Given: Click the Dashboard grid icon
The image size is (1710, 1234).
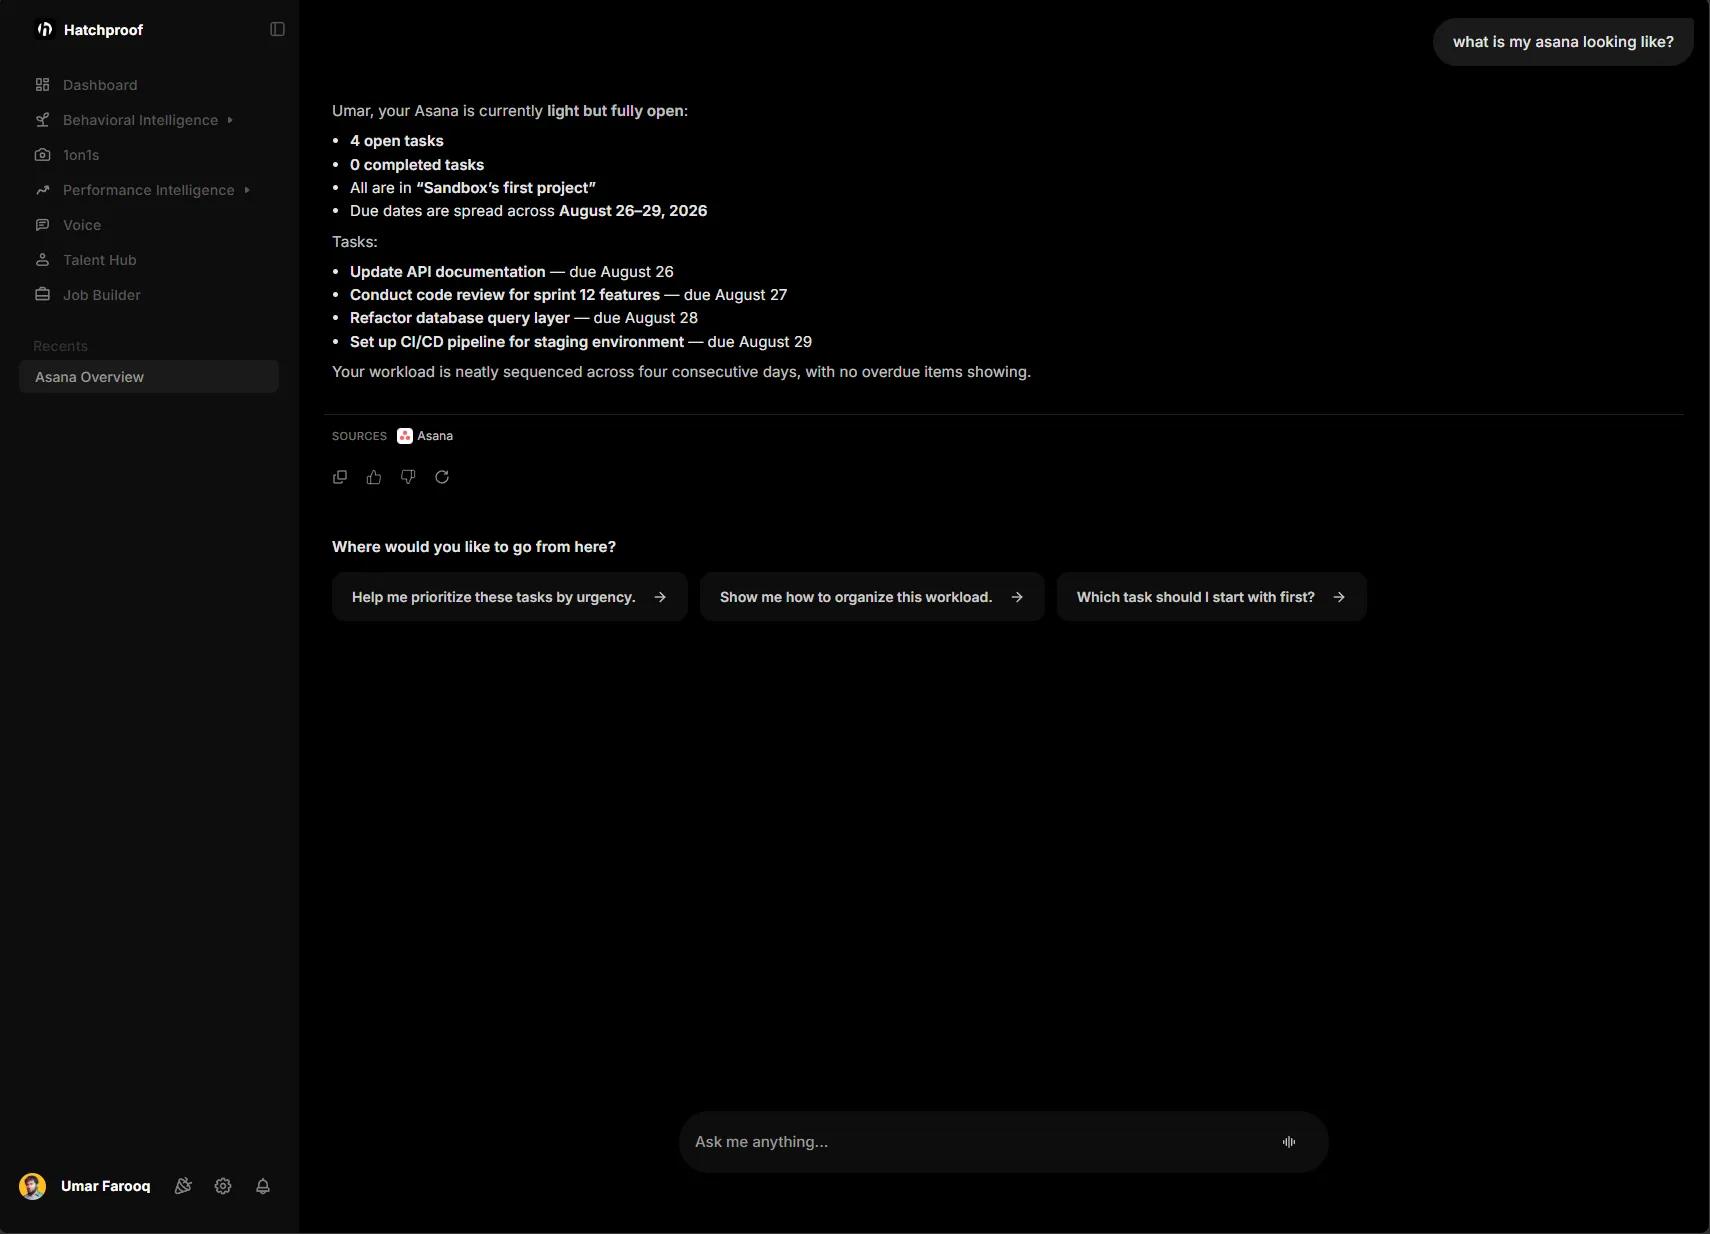Looking at the screenshot, I should click(x=42, y=85).
